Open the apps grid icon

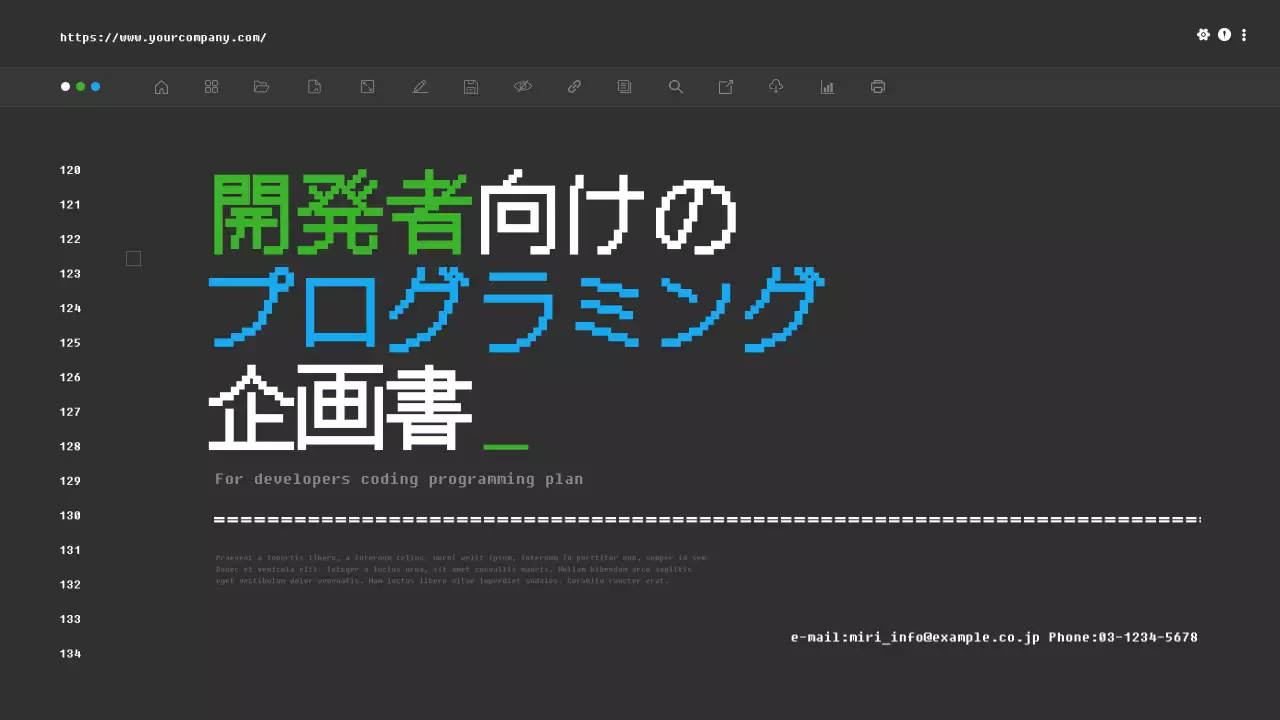(x=211, y=87)
